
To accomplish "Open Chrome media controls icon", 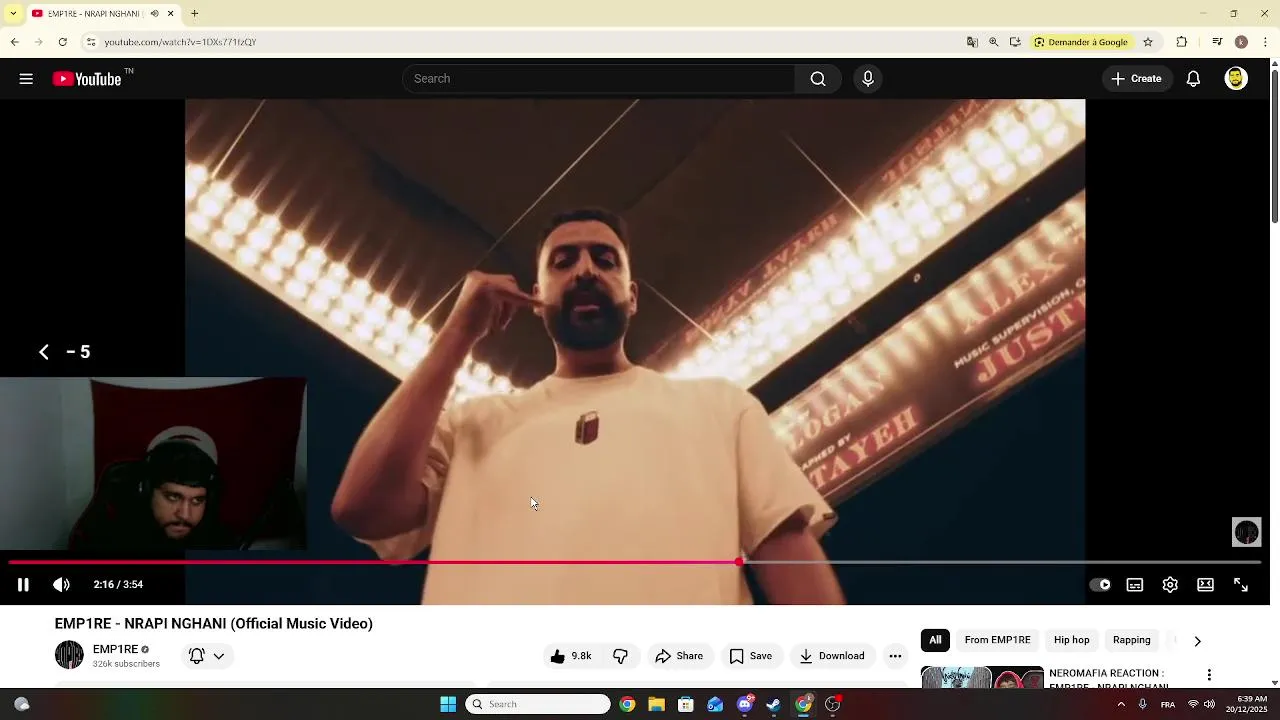I will pyautogui.click(x=1217, y=42).
